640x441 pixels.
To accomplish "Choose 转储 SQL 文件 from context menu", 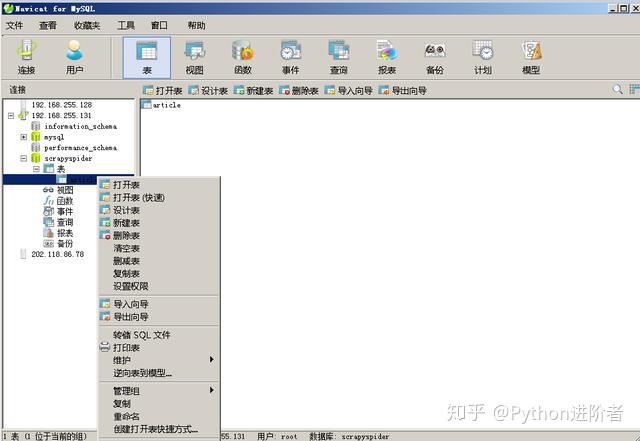I will [159, 335].
